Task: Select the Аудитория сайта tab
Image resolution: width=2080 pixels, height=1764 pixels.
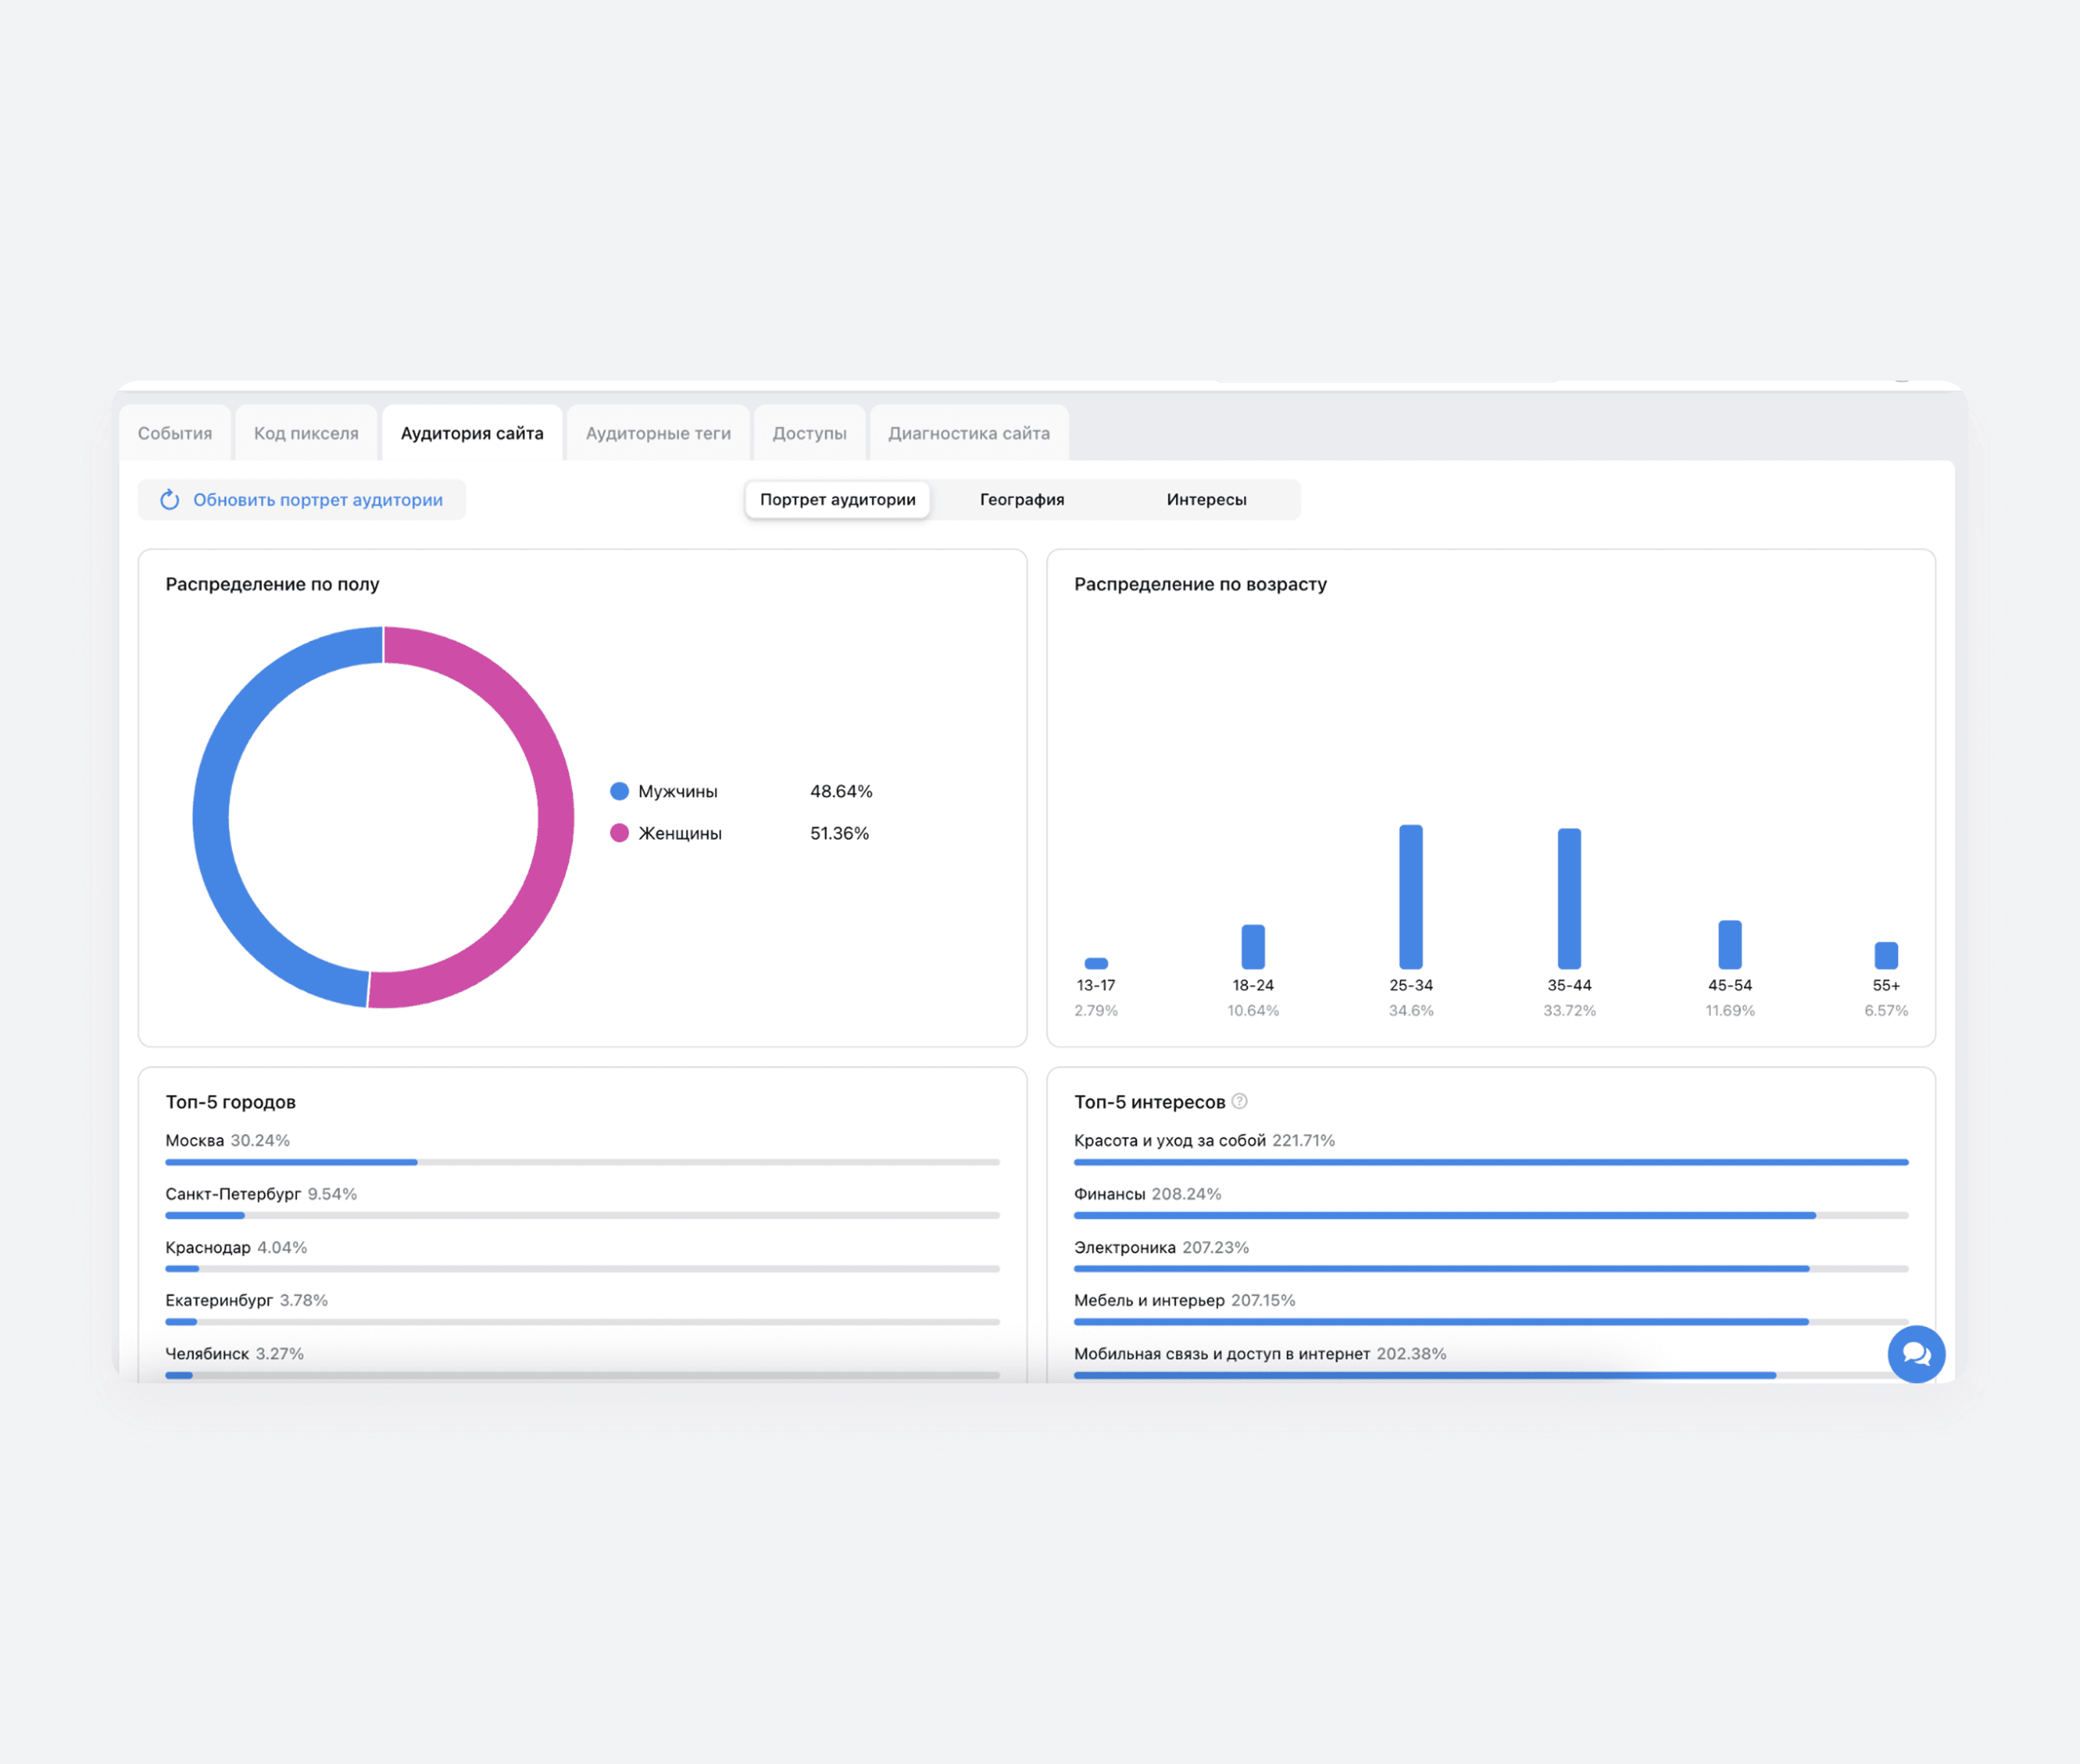Action: 472,433
